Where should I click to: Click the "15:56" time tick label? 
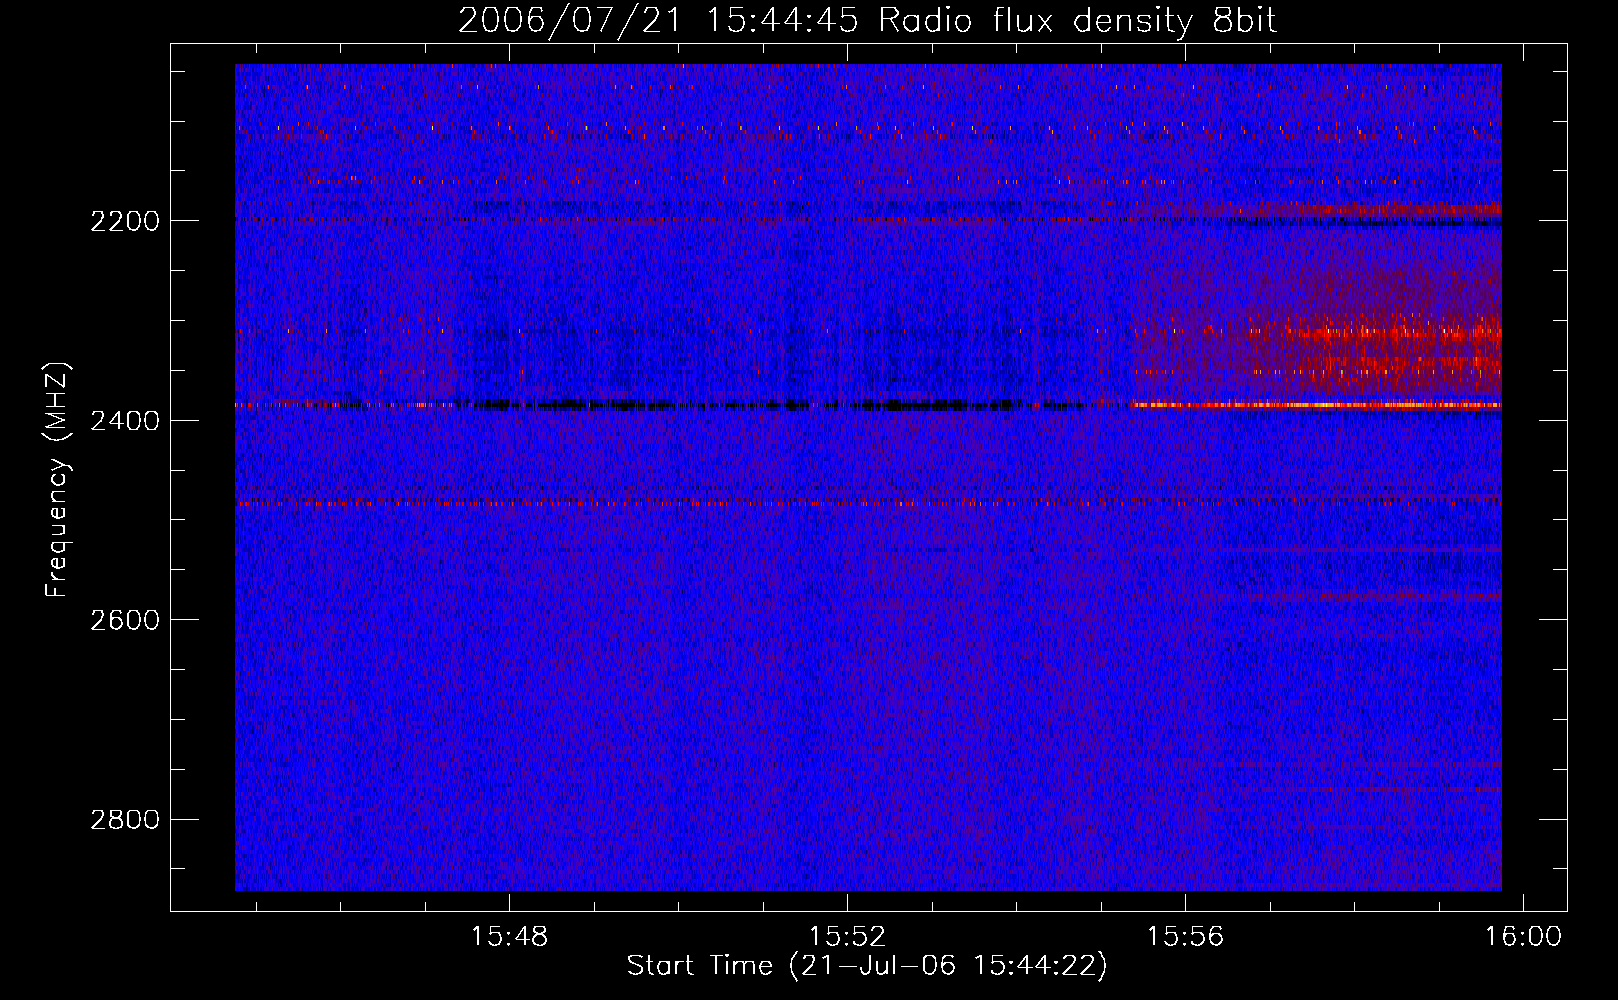1185,936
